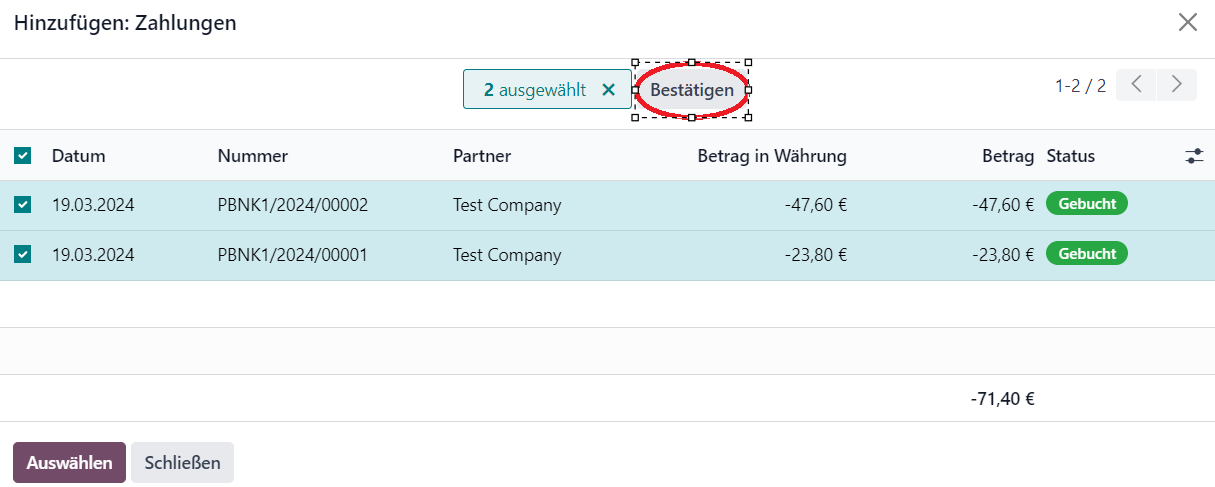Select the 2 ausgewählt selection box
Image resolution: width=1215 pixels, height=487 pixels.
tap(547, 89)
